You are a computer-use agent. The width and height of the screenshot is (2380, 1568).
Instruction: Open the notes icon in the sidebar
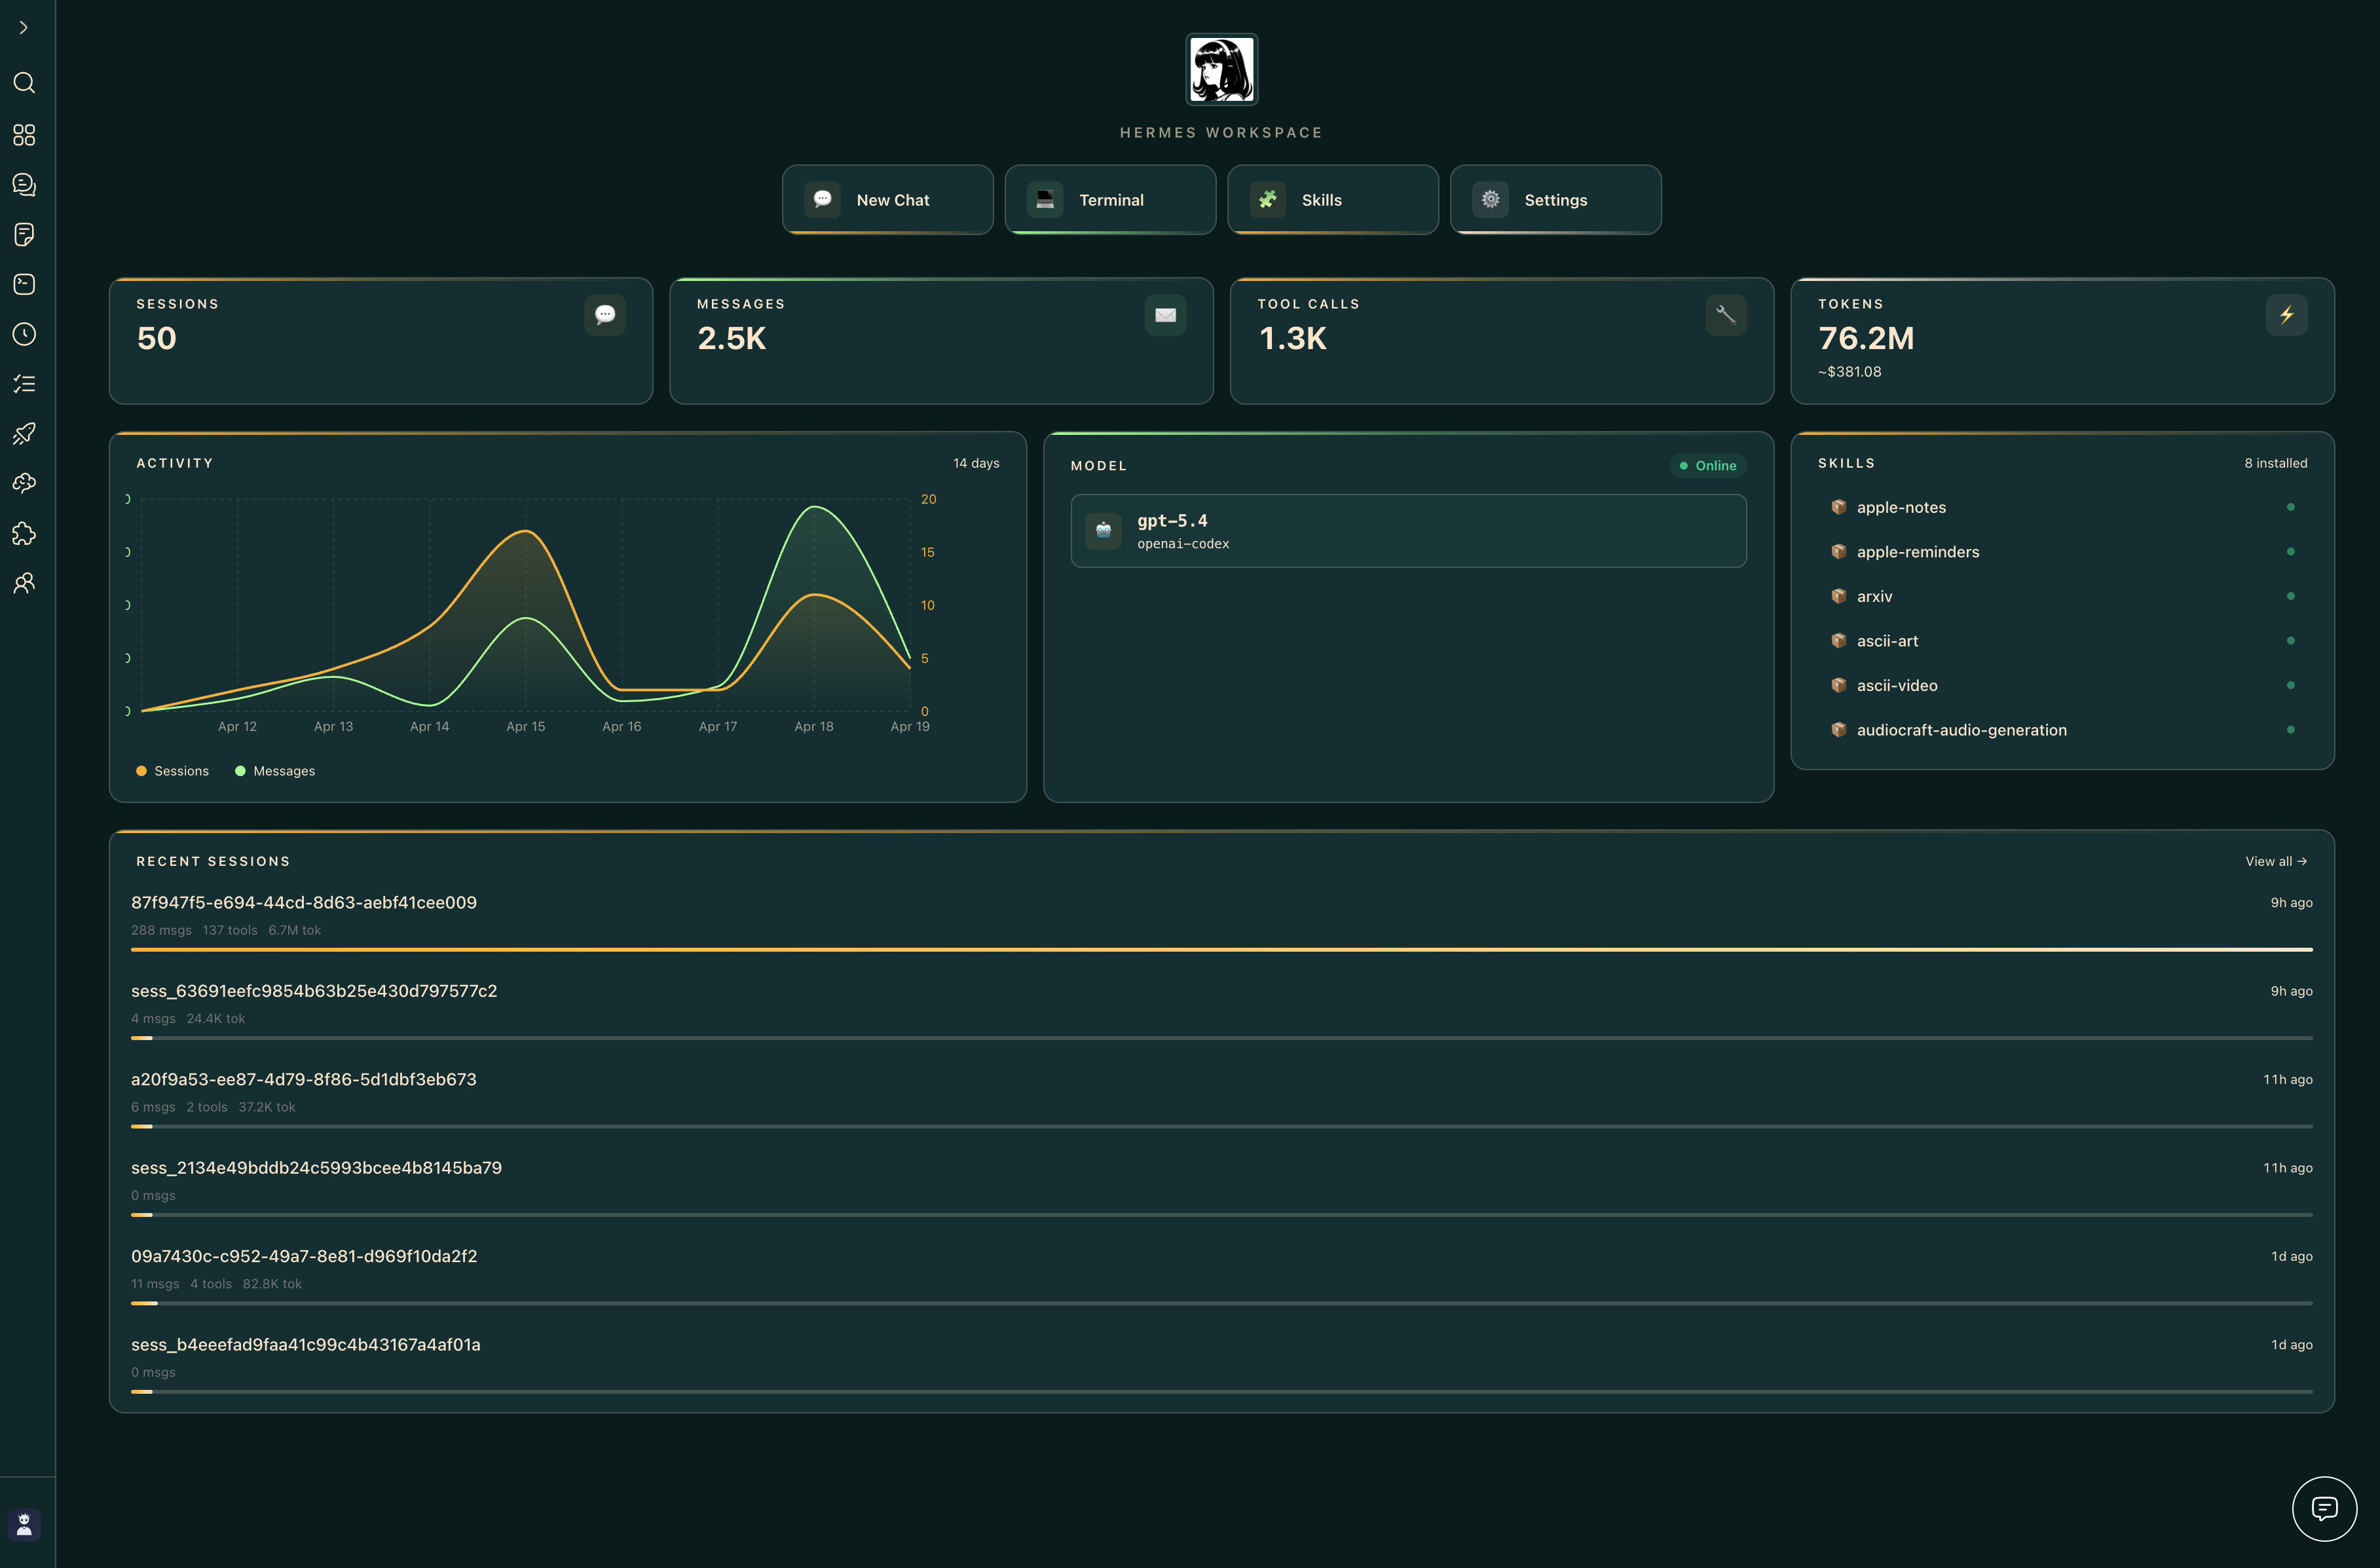coord(24,235)
